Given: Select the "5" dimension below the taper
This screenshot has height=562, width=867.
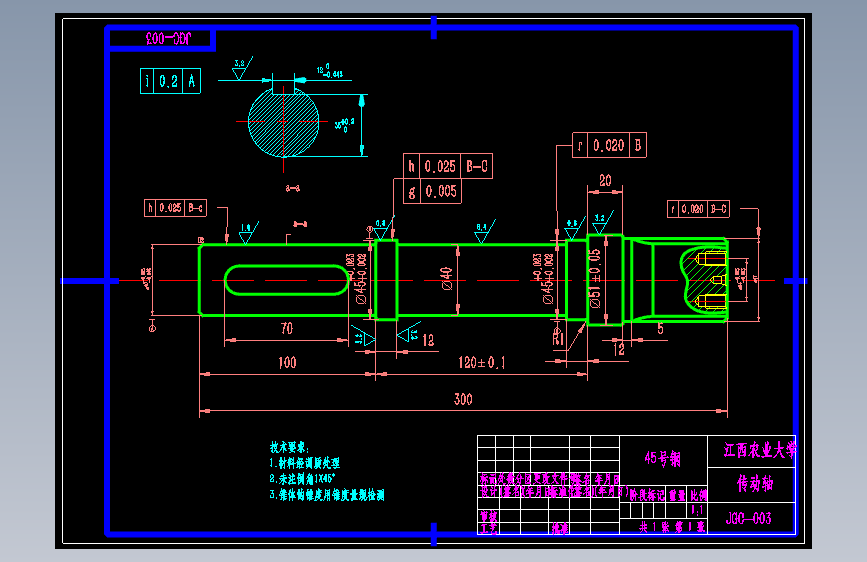Looking at the screenshot, I should click(660, 329).
